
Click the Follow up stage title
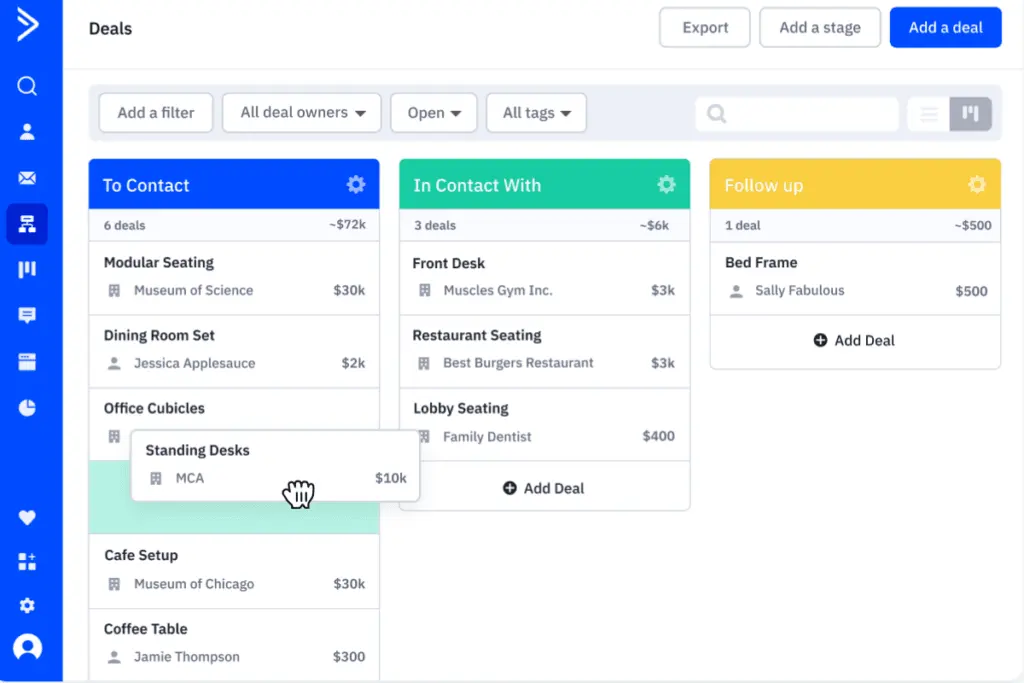point(763,185)
